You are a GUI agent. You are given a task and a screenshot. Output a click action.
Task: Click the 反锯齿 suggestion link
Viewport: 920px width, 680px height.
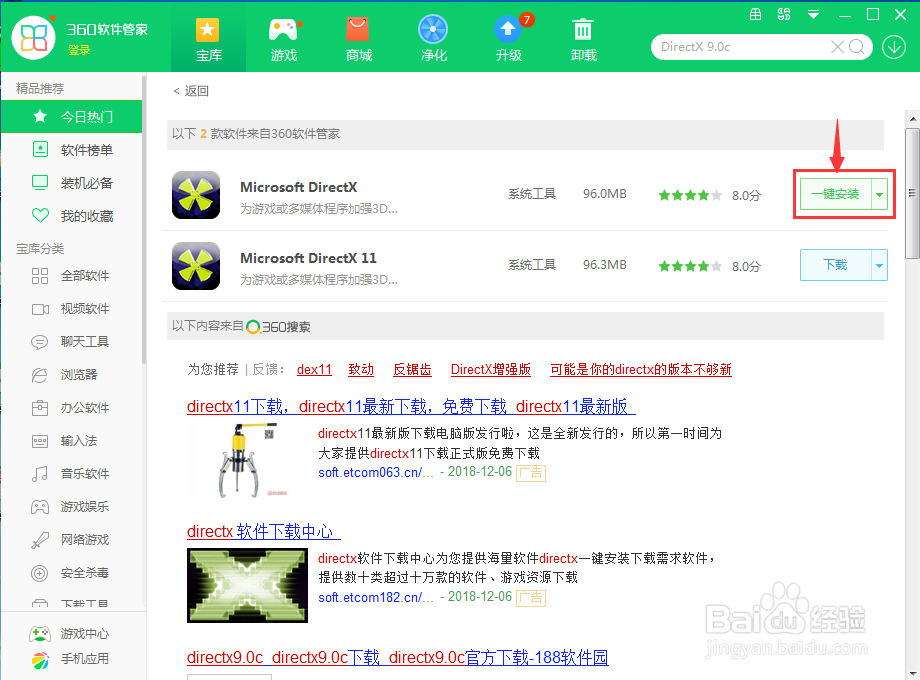pyautogui.click(x=412, y=370)
